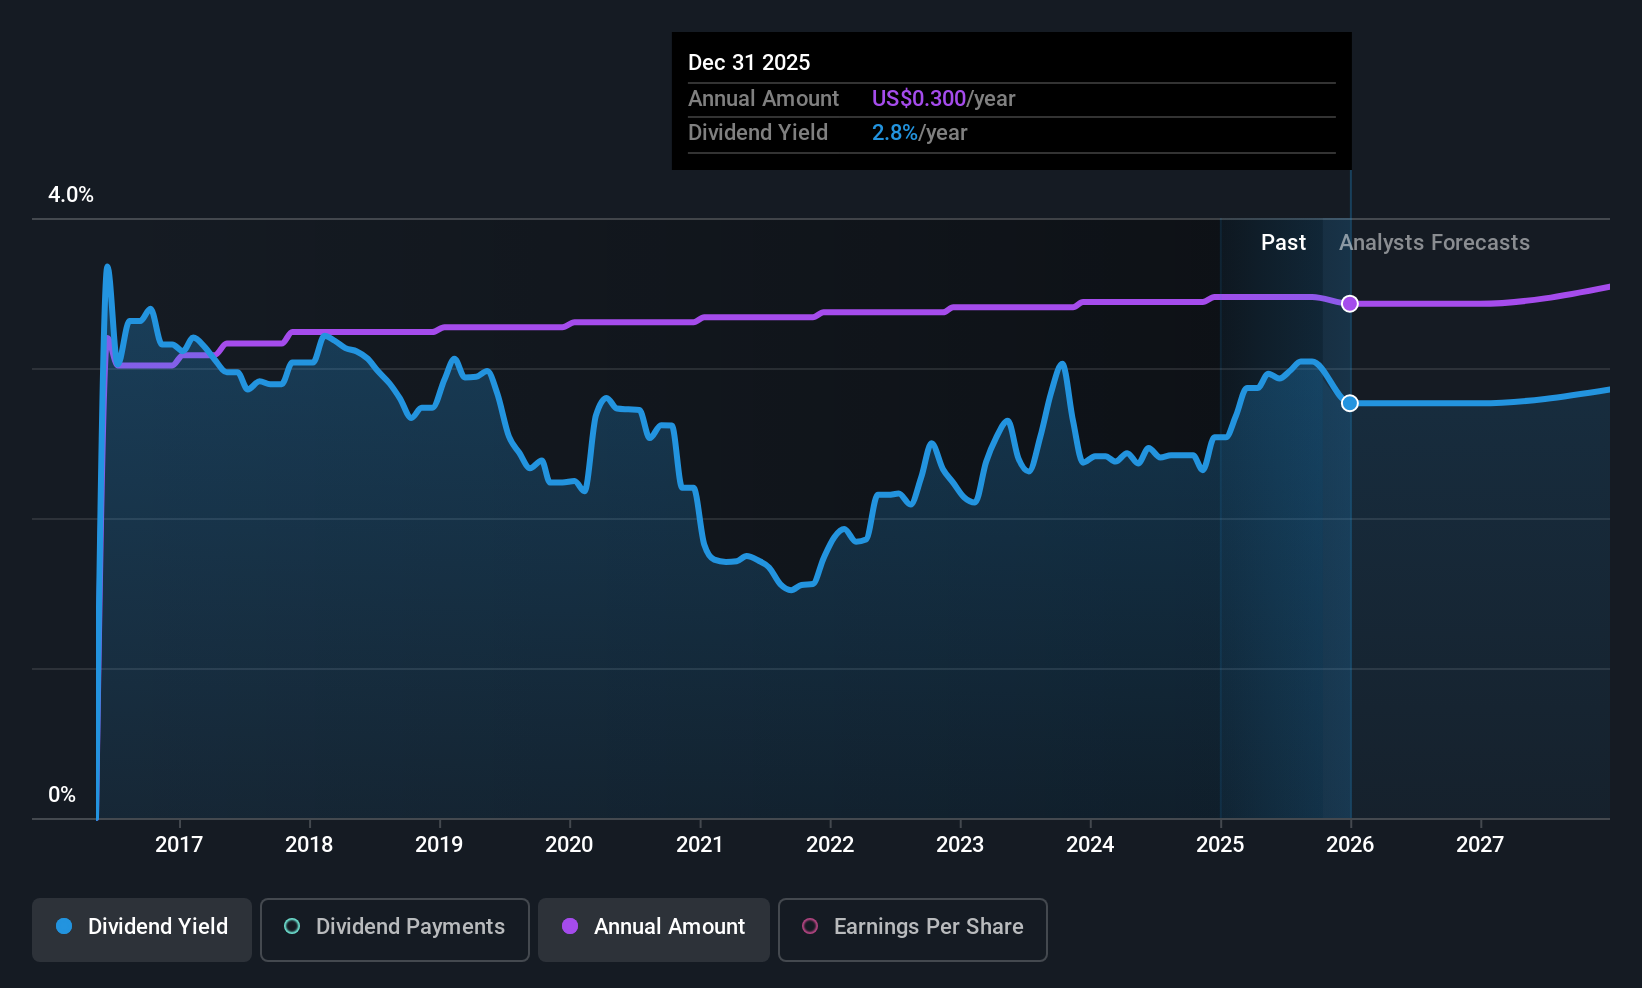Click the 4.0% y-axis label
1642x988 pixels.
(71, 194)
